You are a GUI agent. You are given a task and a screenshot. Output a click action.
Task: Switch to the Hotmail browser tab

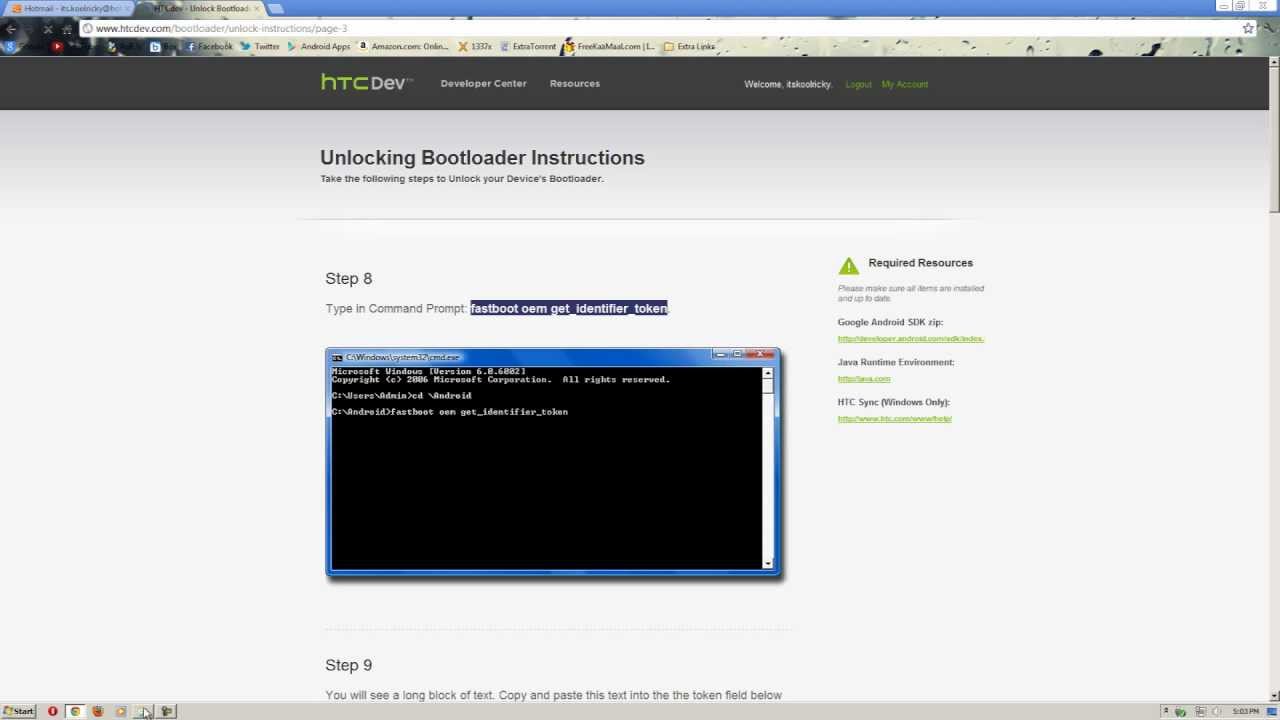click(x=70, y=8)
